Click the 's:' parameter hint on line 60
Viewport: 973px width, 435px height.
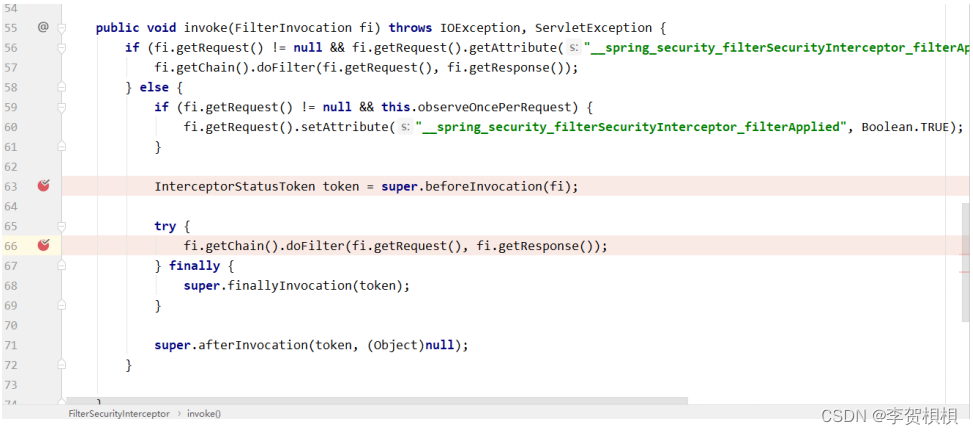click(x=405, y=127)
